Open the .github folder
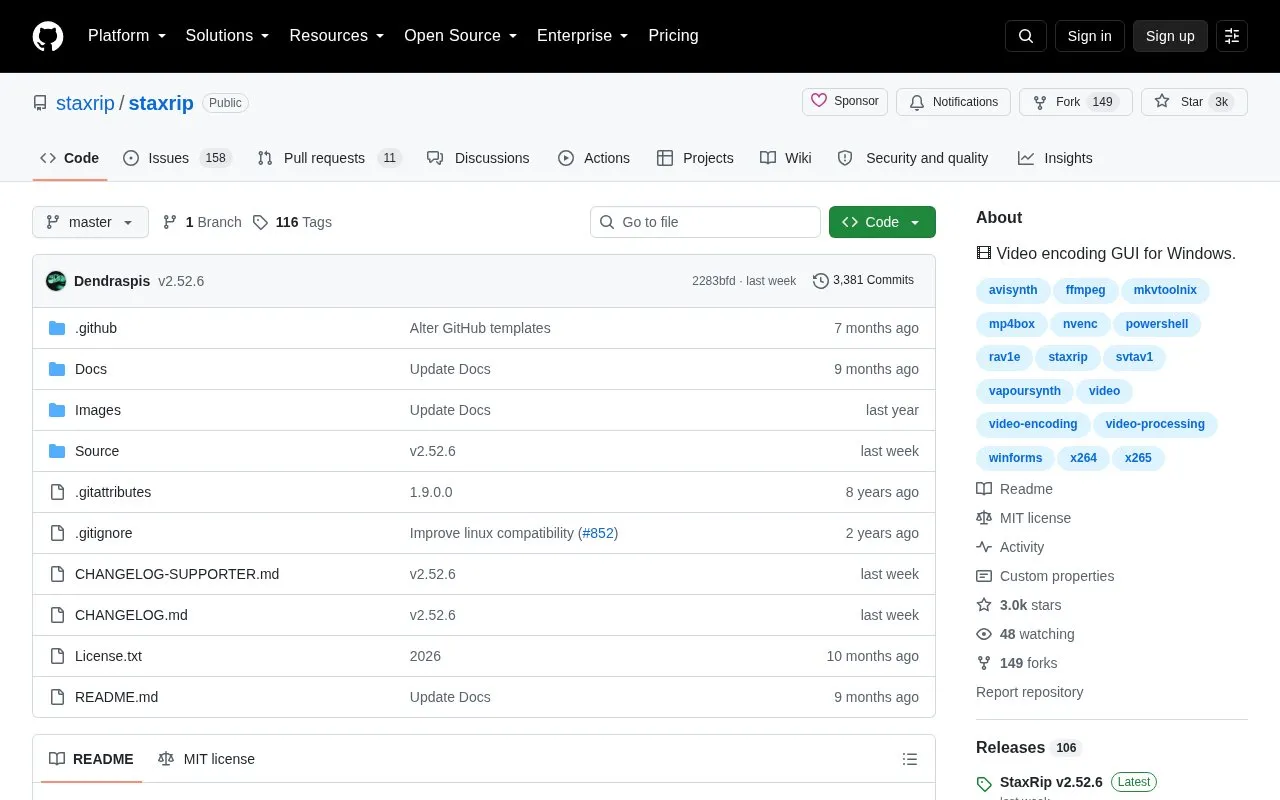This screenshot has width=1280, height=800. click(96, 328)
